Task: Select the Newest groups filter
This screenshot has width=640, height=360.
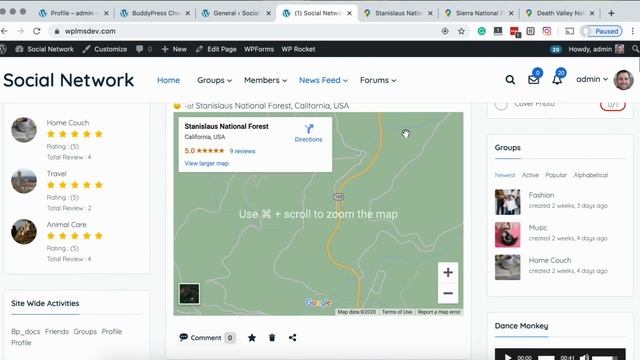Action: [x=505, y=175]
